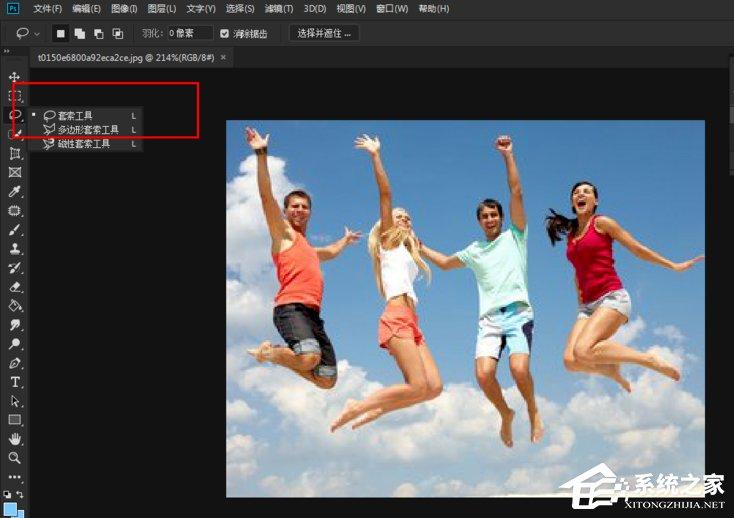Select the Rectangular Marquee tool

click(15, 96)
